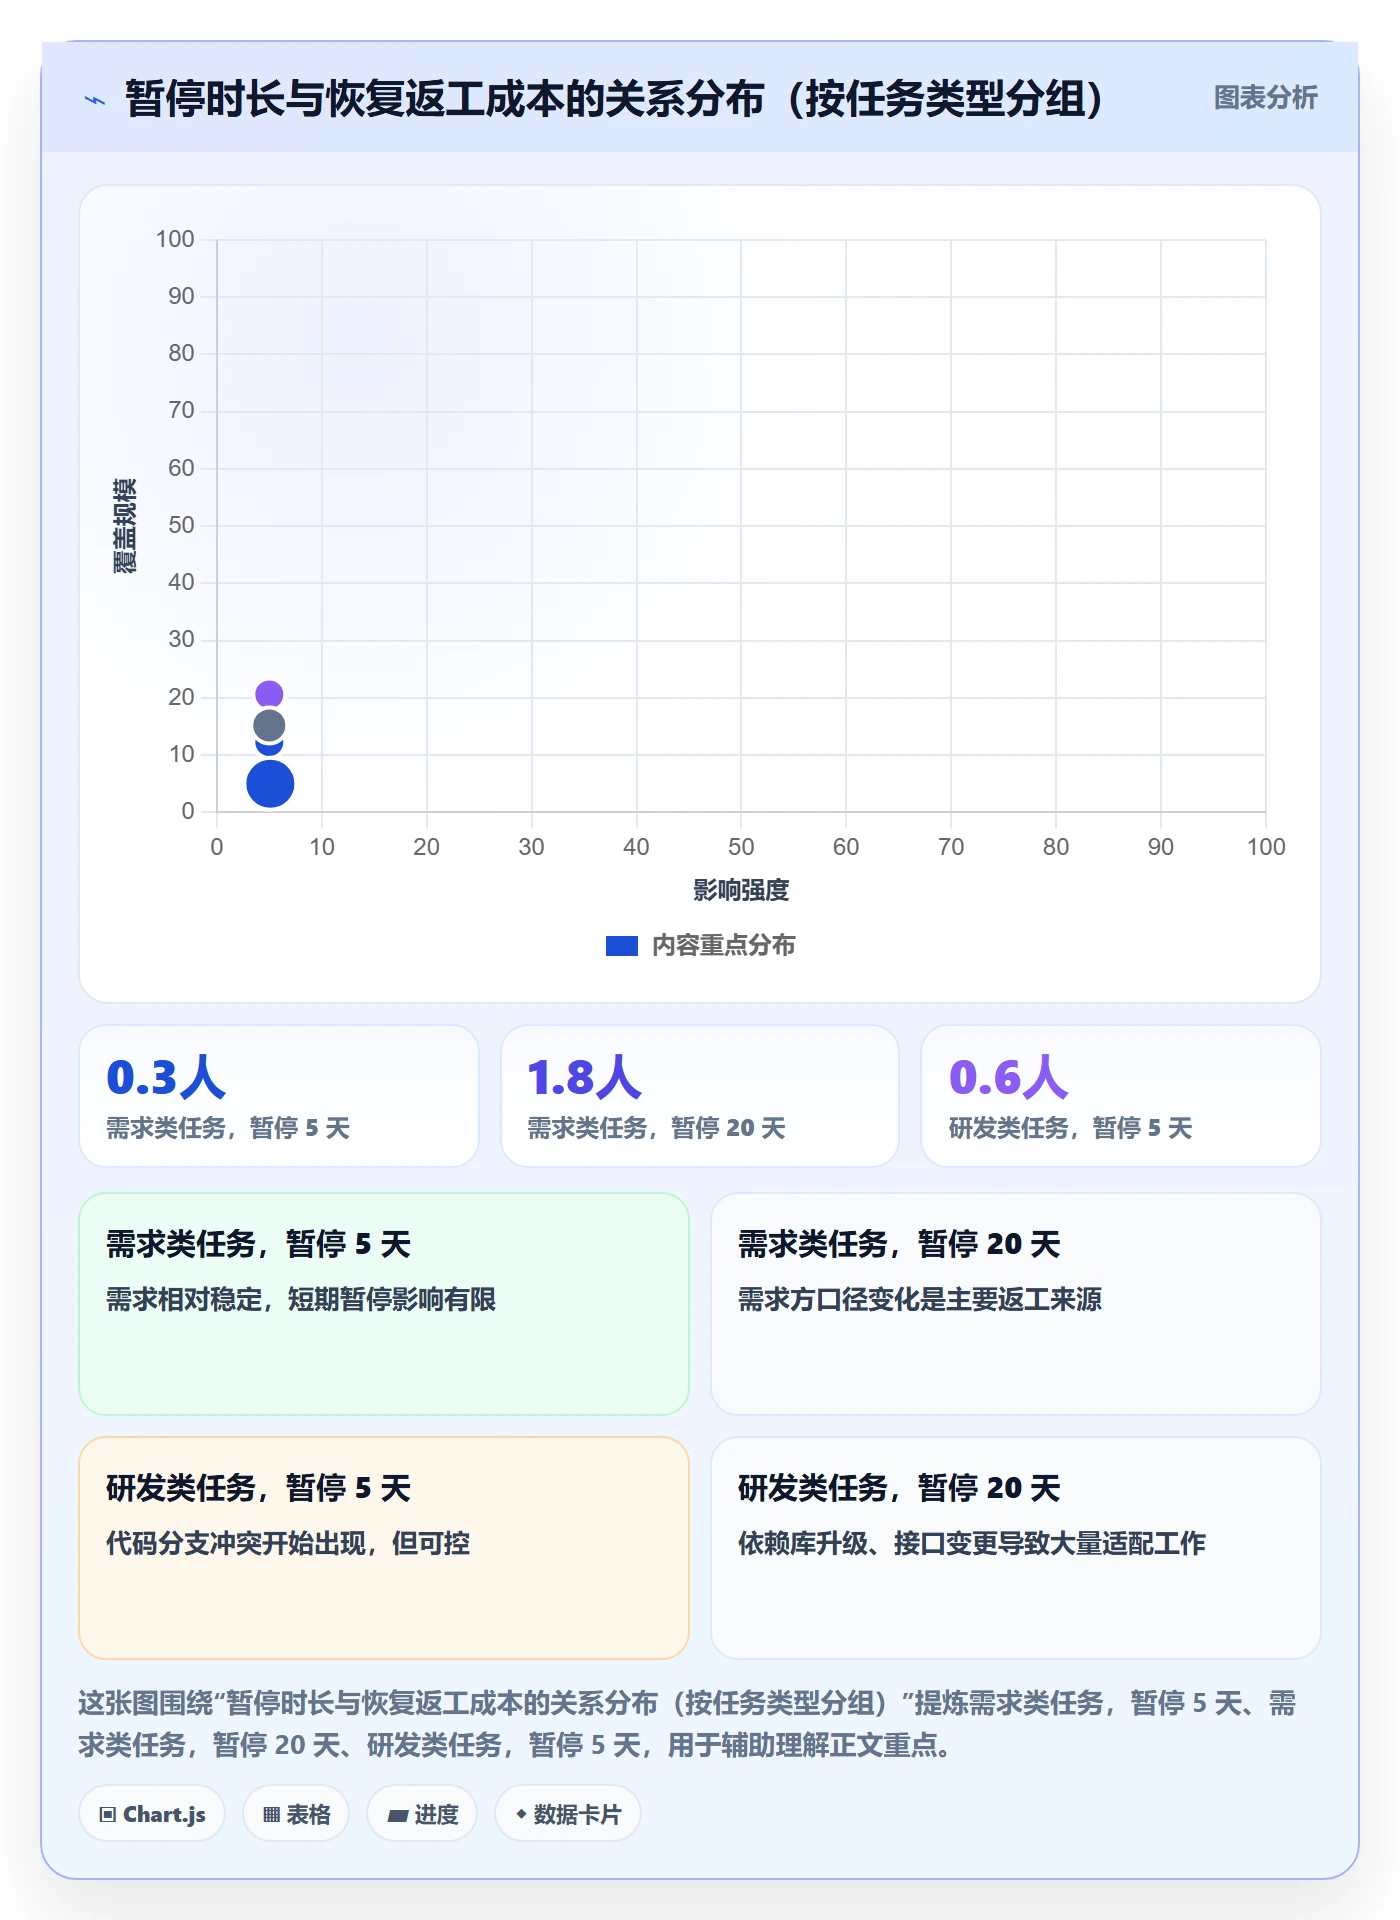Select the gray bubble data point
The height and width of the screenshot is (1920, 1400).
269,726
